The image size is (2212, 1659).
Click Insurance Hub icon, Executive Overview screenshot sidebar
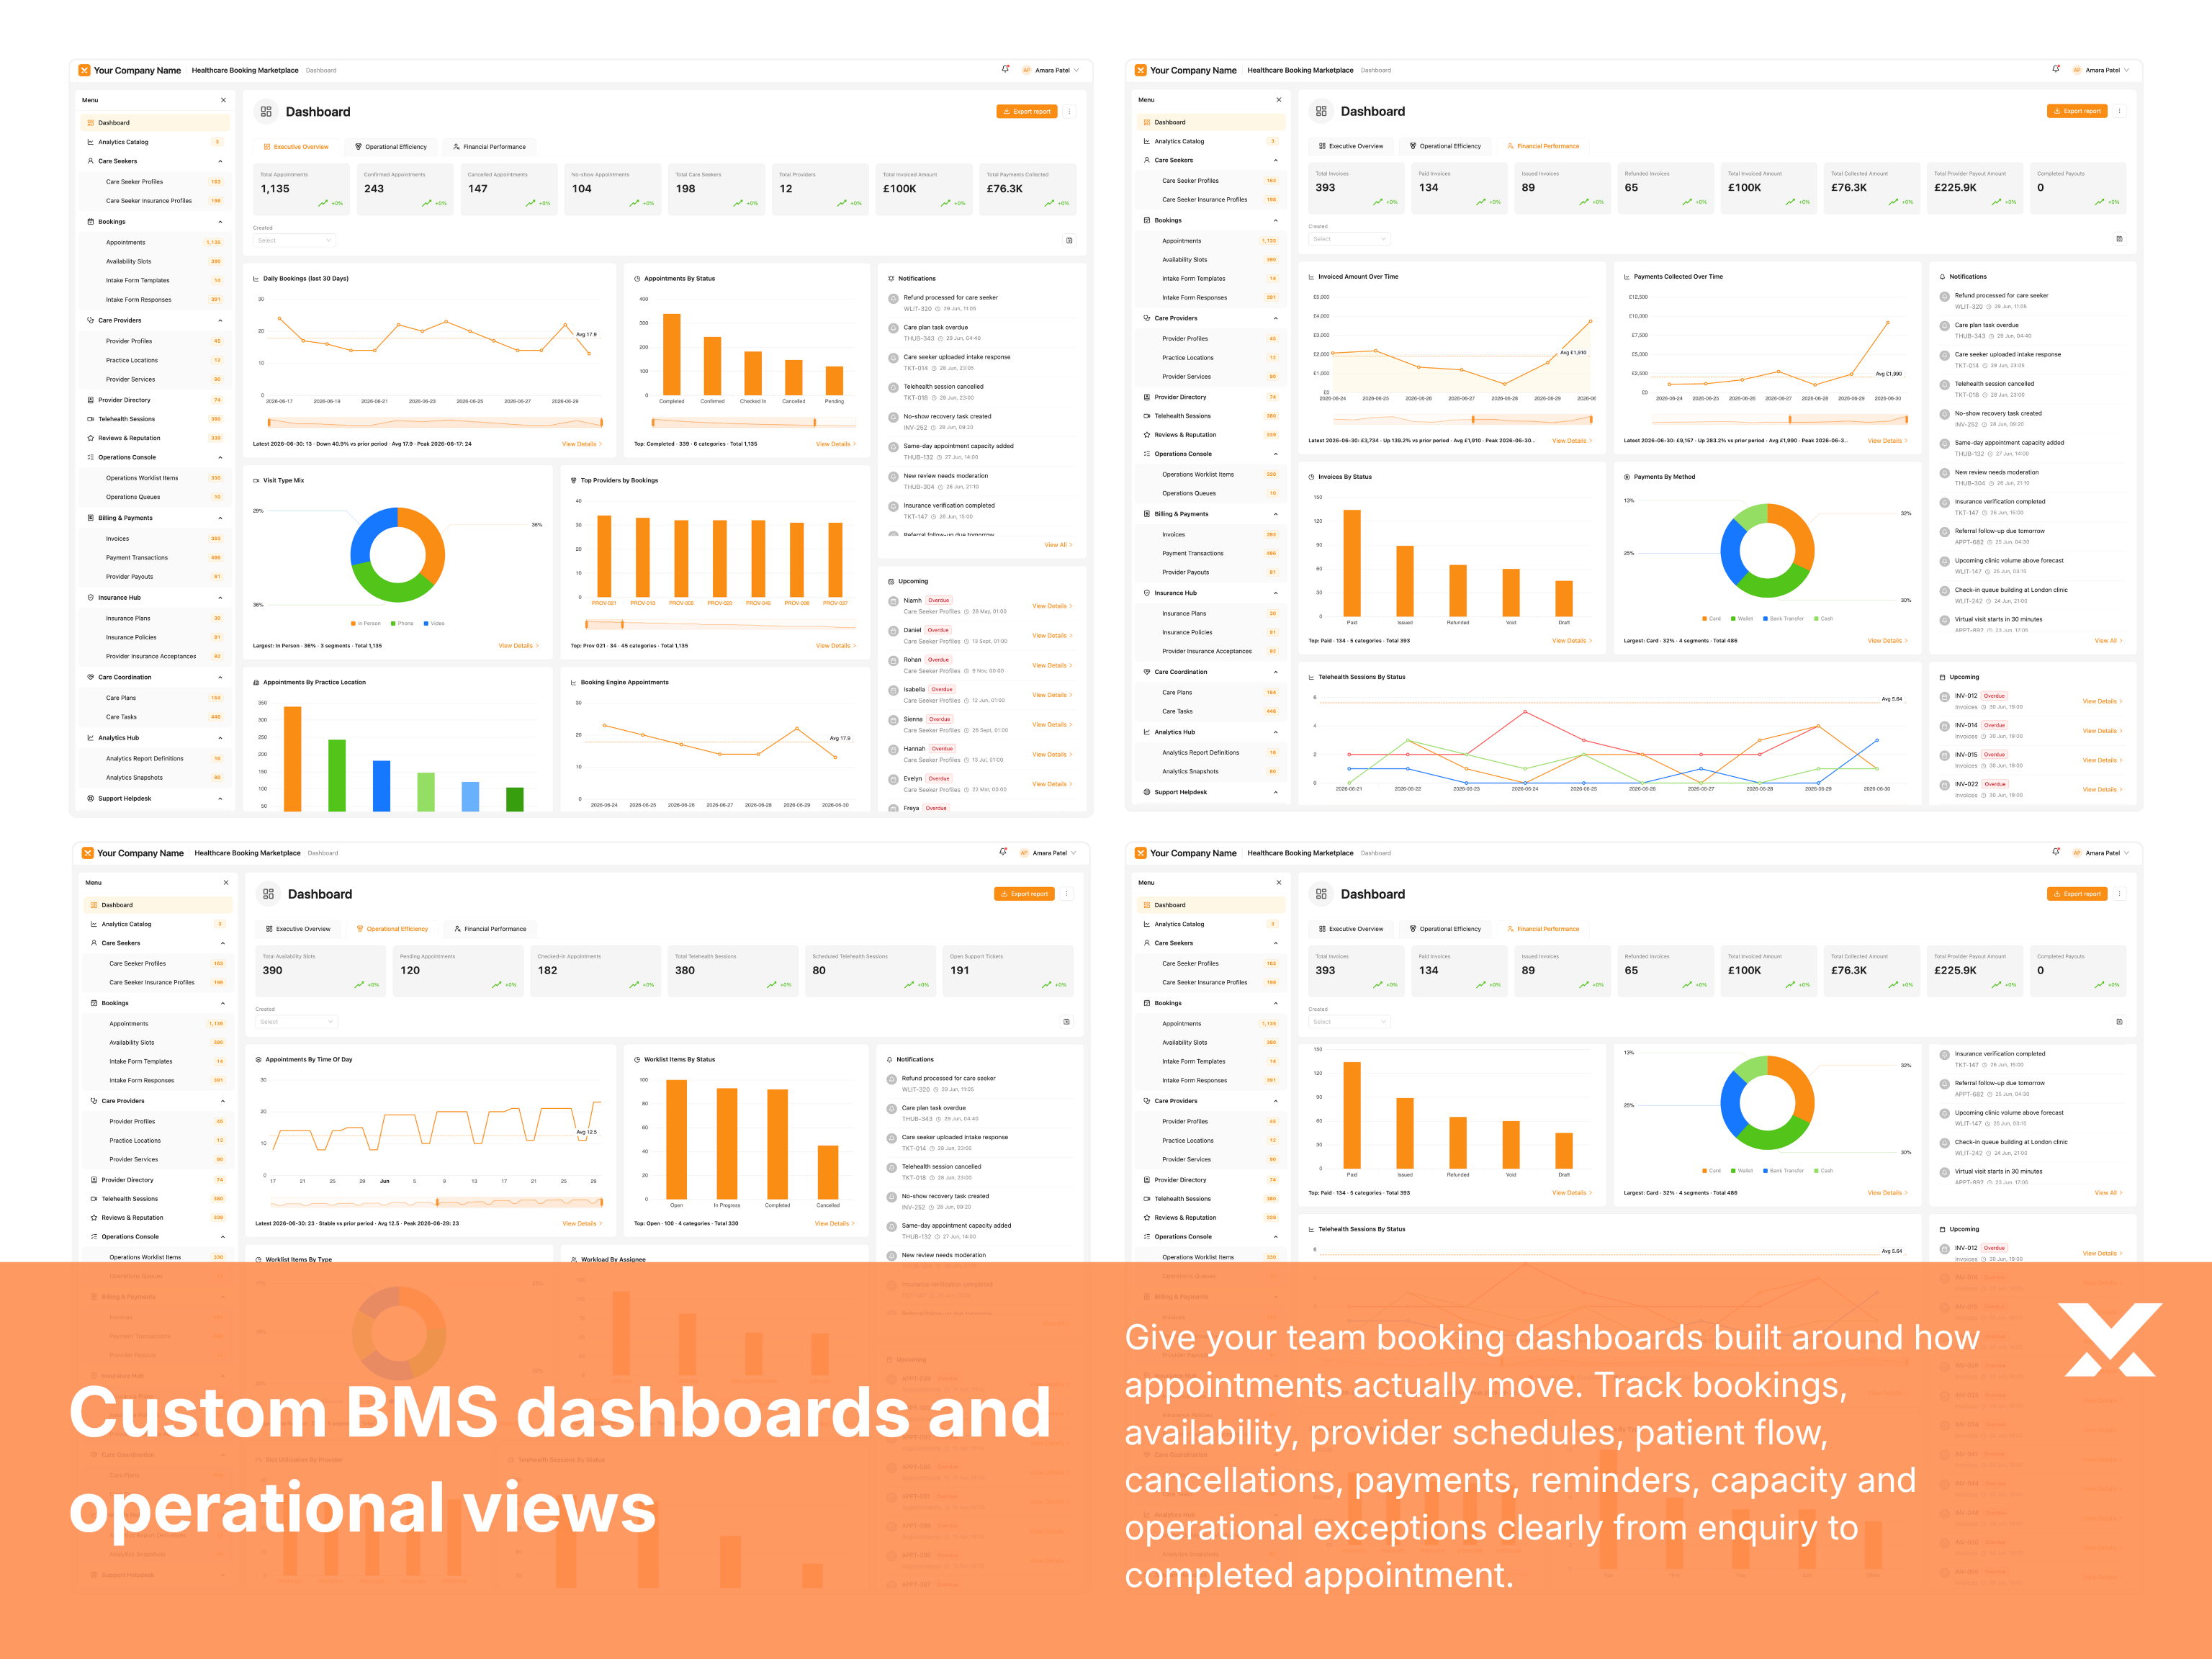coord(91,598)
